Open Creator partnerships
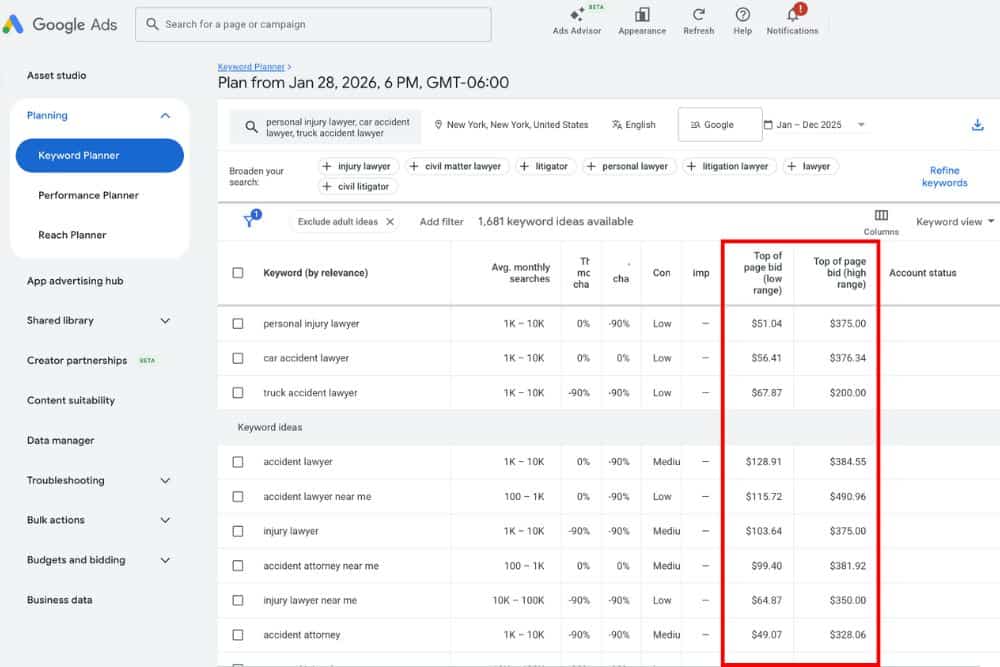Image resolution: width=1000 pixels, height=667 pixels. pos(77,361)
